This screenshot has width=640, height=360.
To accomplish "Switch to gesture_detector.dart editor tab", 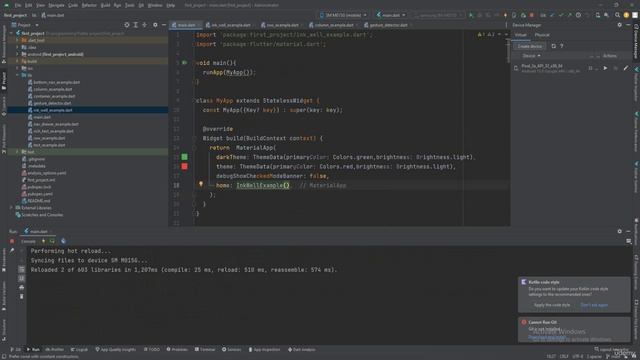I will (x=388, y=25).
